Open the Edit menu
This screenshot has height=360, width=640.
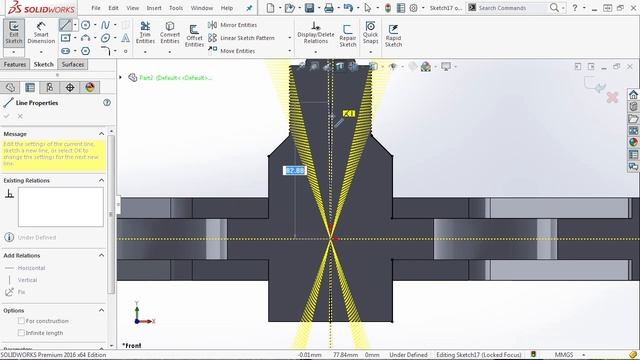(113, 8)
